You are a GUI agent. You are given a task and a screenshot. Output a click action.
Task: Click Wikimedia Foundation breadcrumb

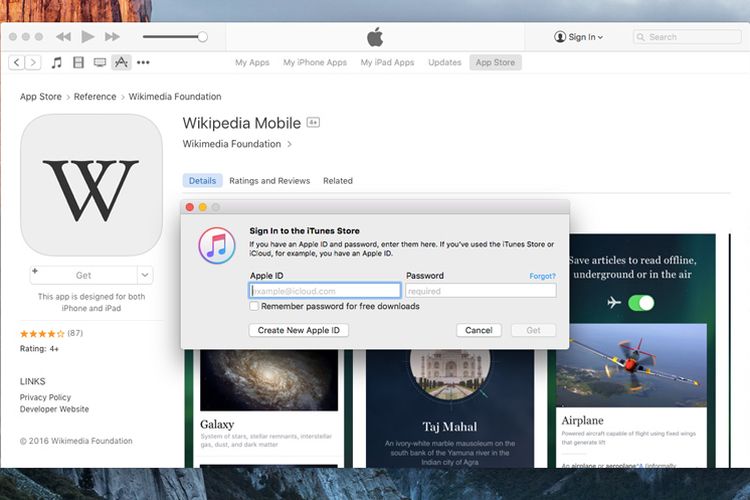(175, 97)
